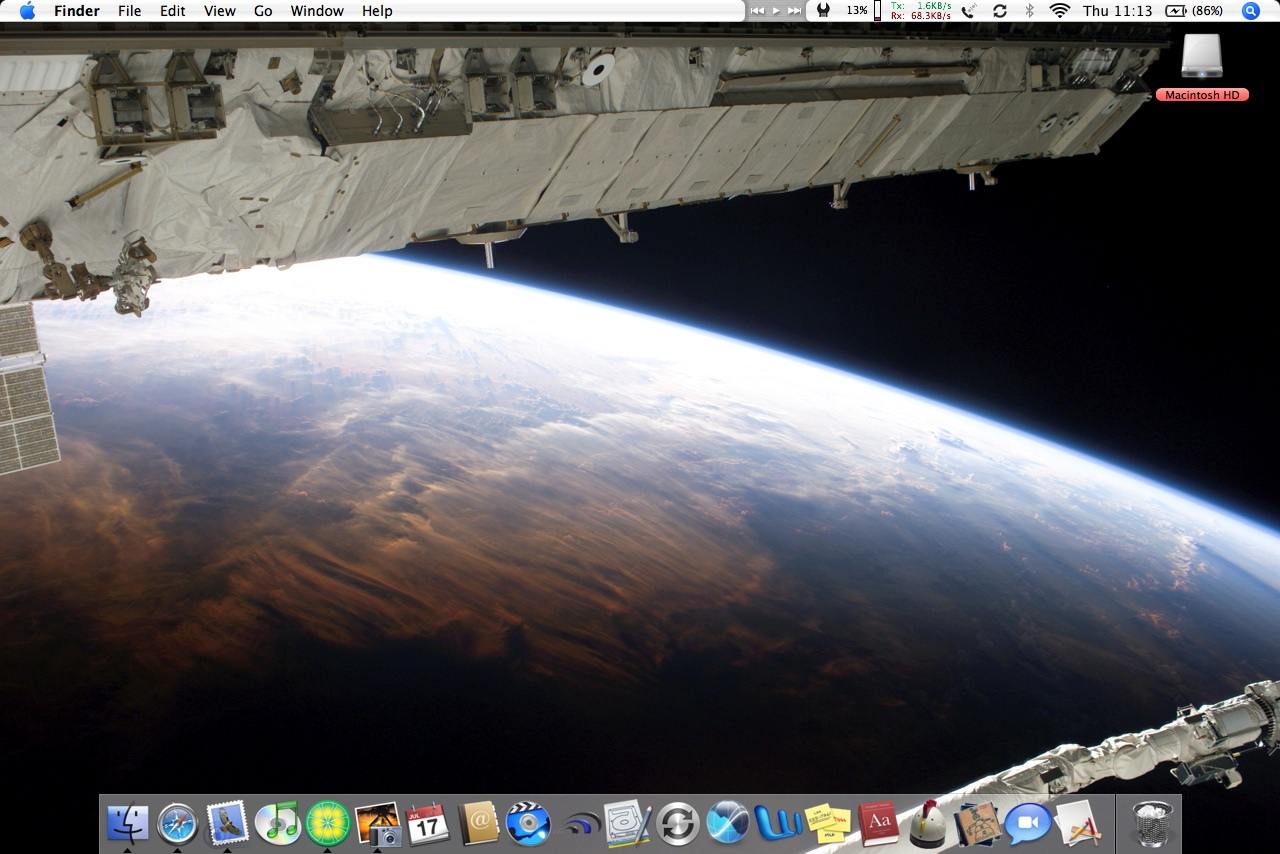Open the View menu
This screenshot has height=854, width=1280.
220,11
